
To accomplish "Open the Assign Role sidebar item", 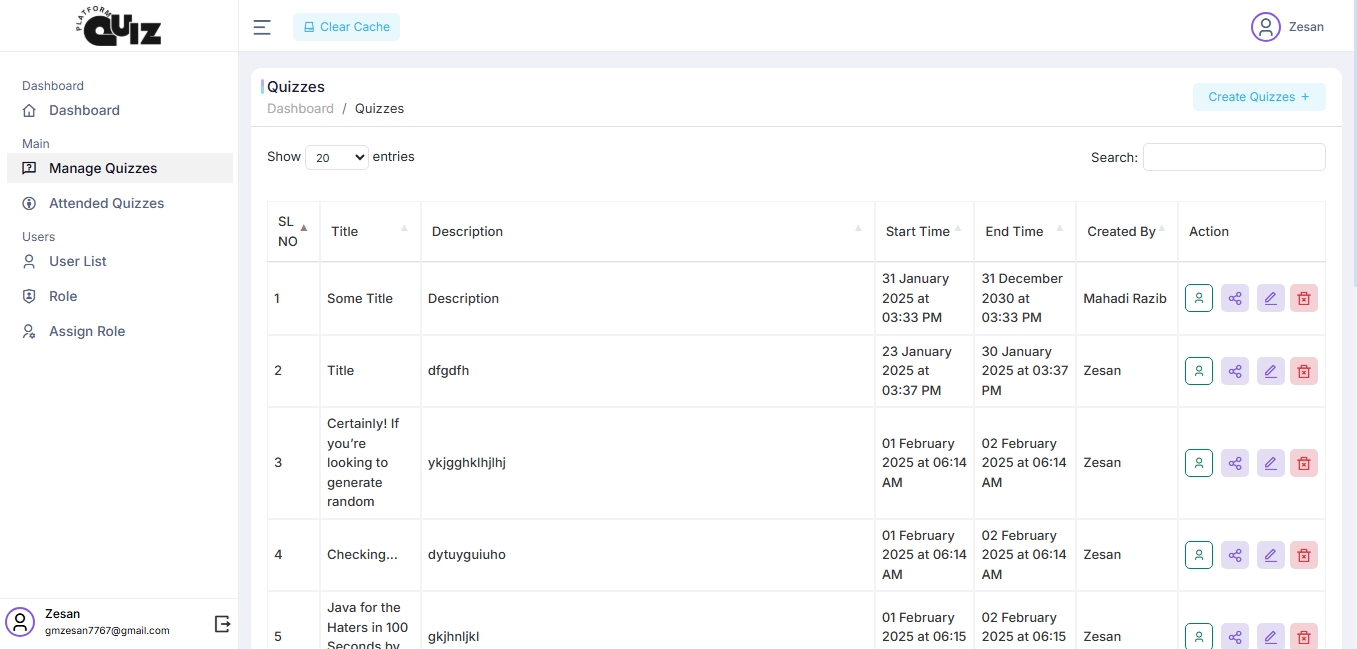I will point(87,331).
